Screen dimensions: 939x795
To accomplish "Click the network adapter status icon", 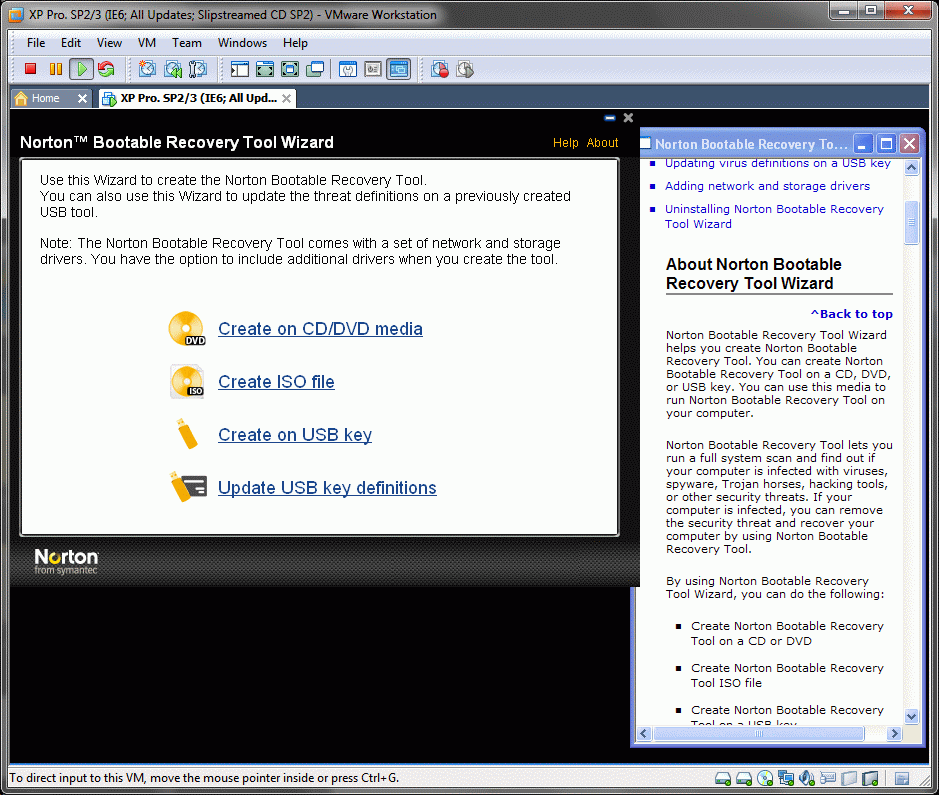I will pyautogui.click(x=786, y=778).
